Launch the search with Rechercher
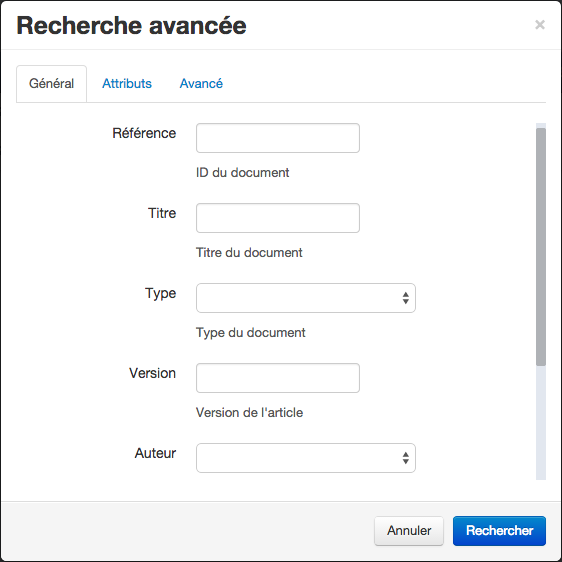Image resolution: width=562 pixels, height=562 pixels. [x=499, y=531]
